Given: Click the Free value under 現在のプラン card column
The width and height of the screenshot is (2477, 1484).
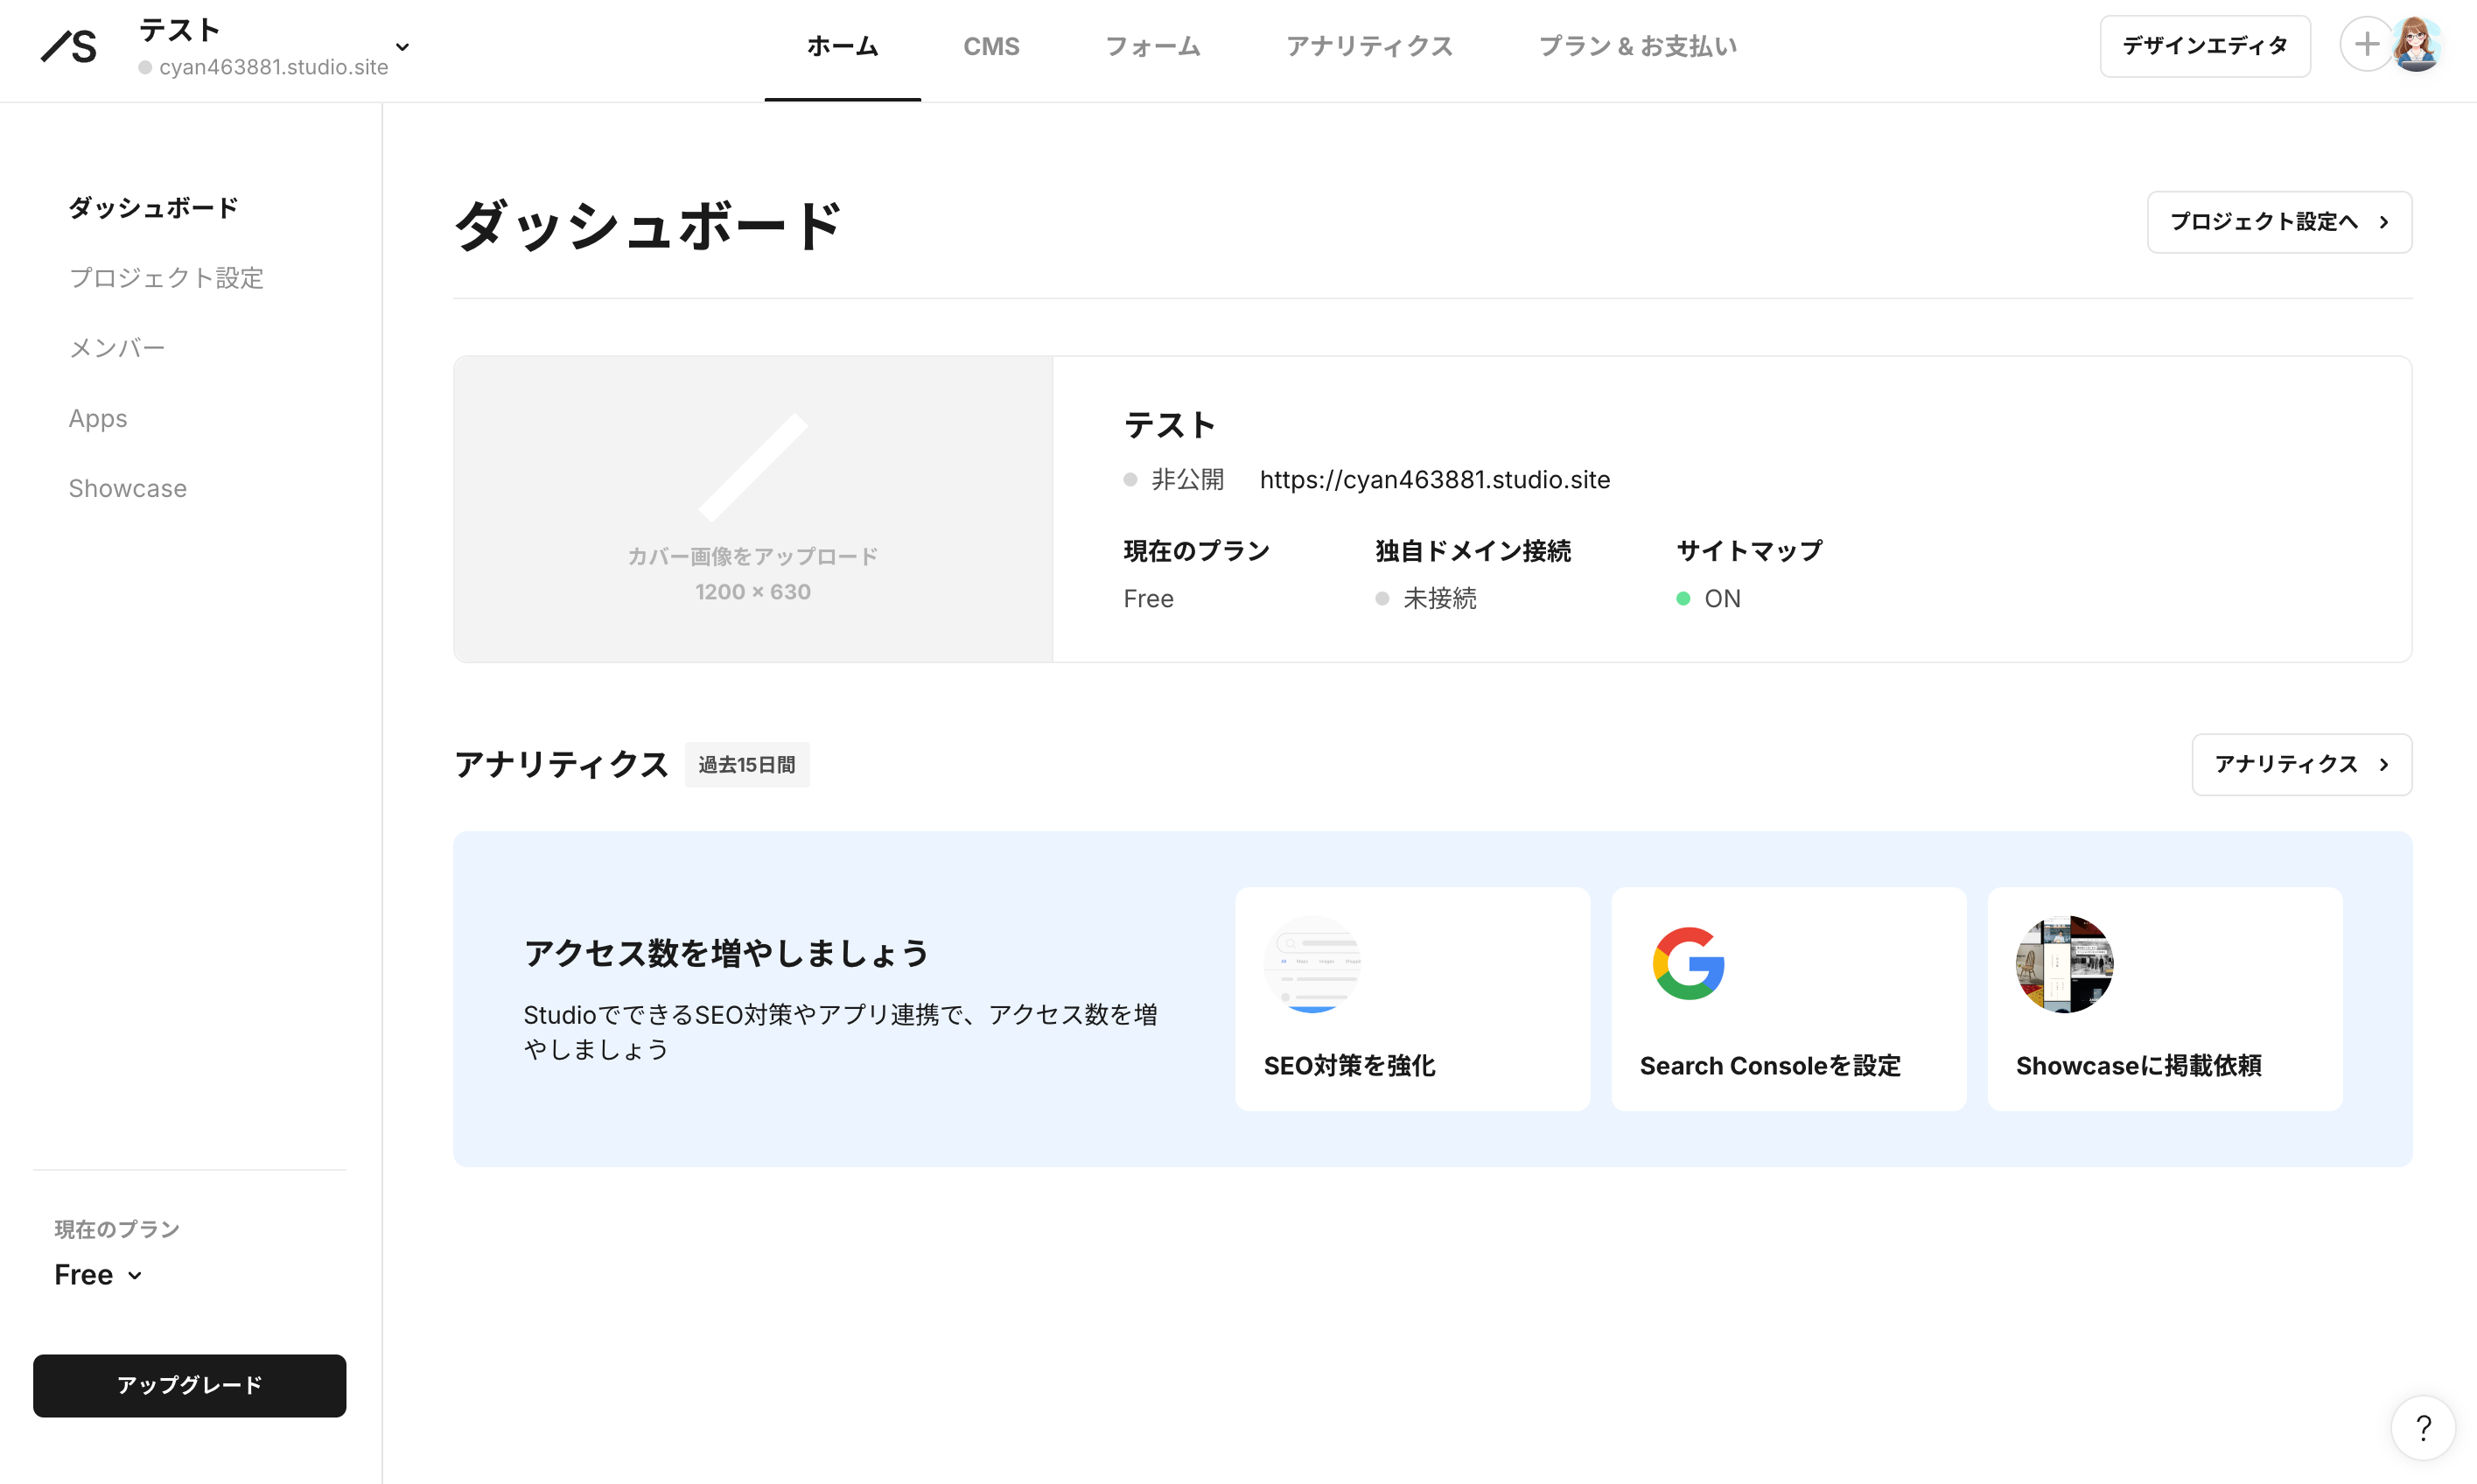Looking at the screenshot, I should click(1148, 599).
